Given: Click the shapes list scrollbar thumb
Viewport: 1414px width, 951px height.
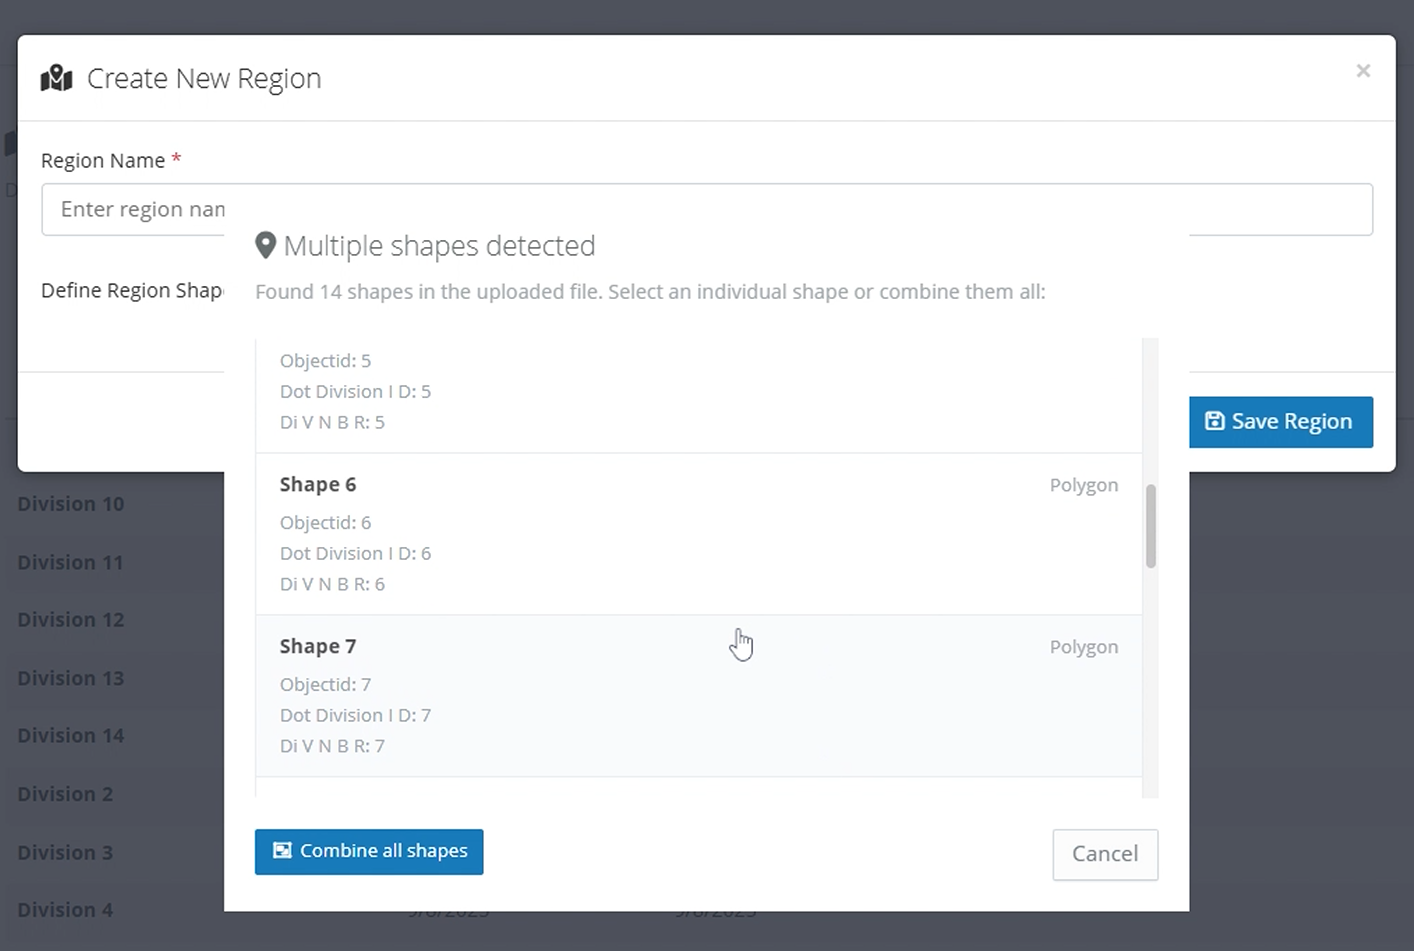Looking at the screenshot, I should 1150,526.
